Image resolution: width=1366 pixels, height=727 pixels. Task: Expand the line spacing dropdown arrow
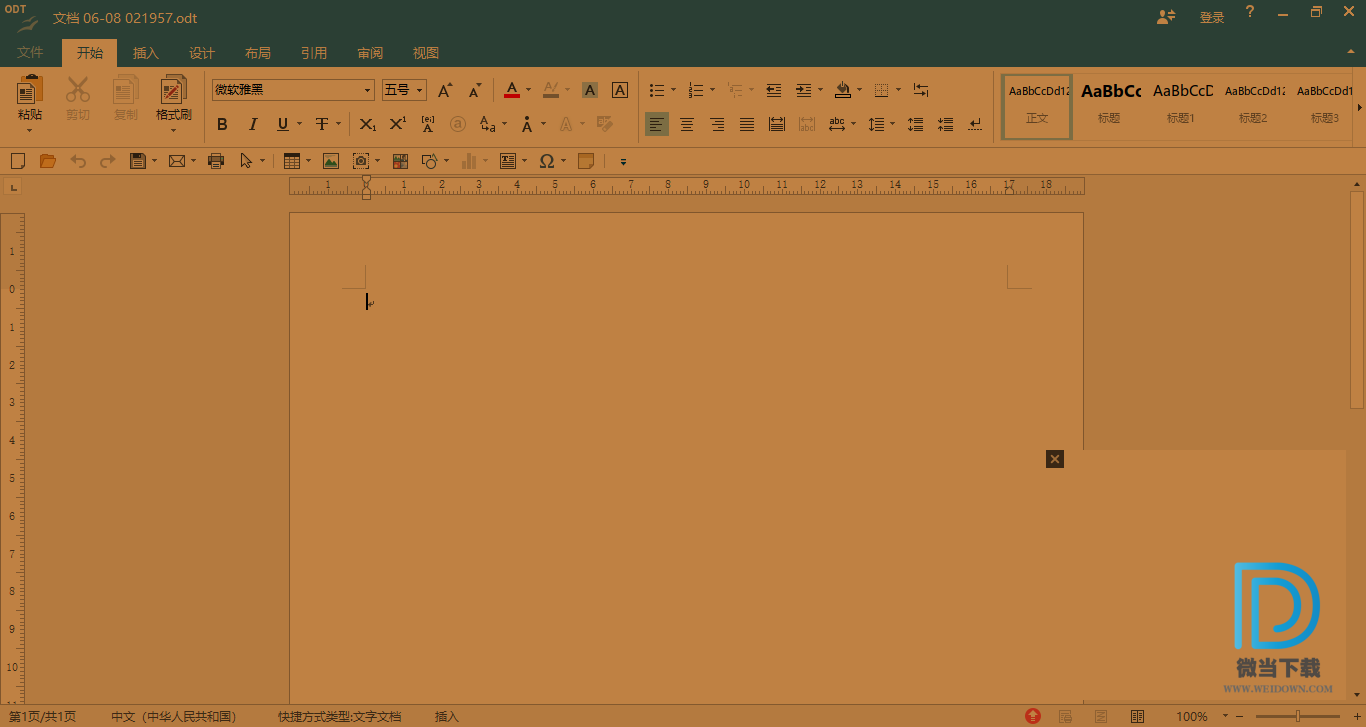[x=892, y=124]
